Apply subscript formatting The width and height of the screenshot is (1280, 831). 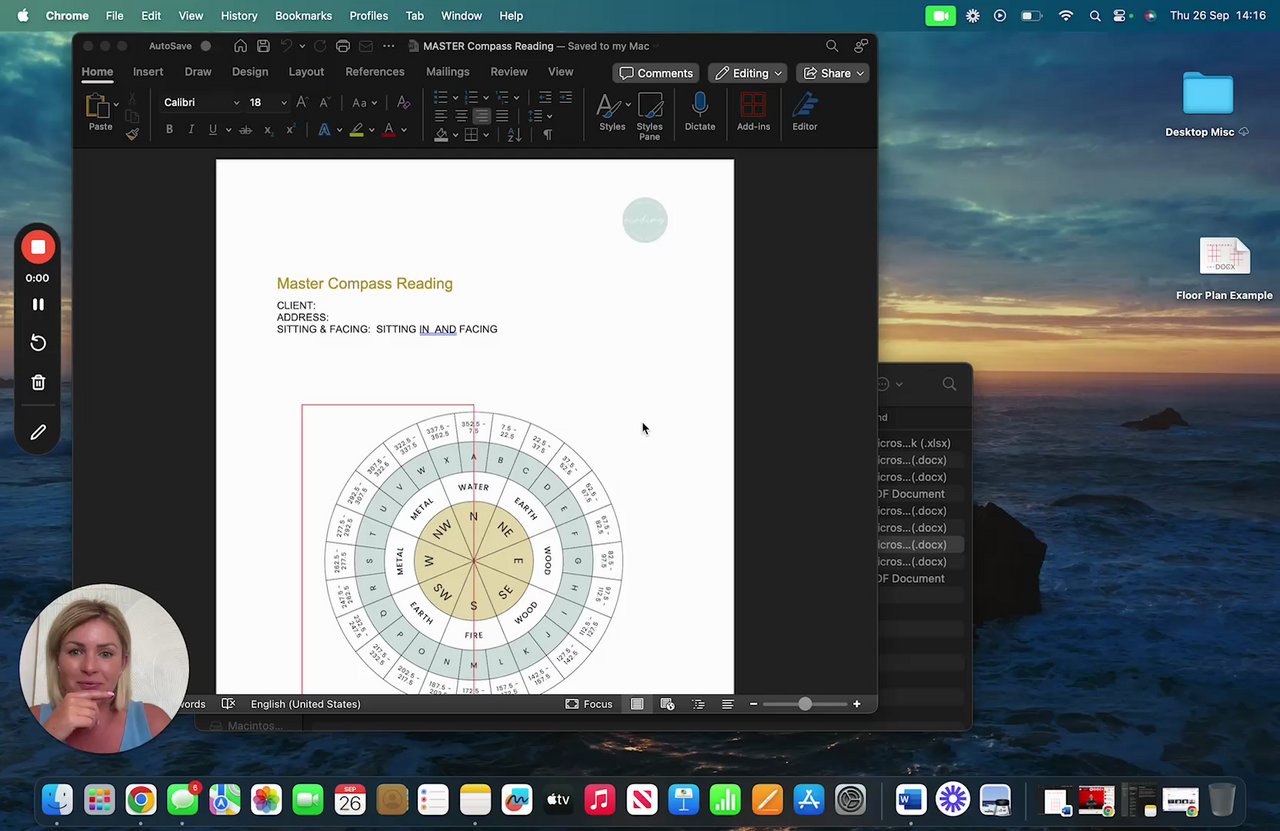click(x=268, y=130)
